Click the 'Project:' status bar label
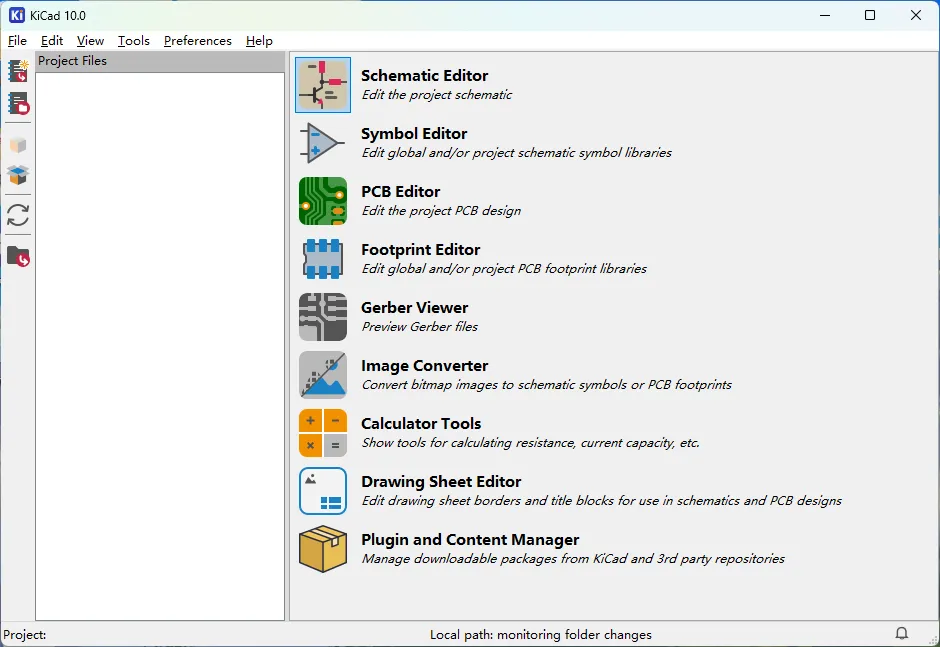The width and height of the screenshot is (940, 647). coord(25,634)
